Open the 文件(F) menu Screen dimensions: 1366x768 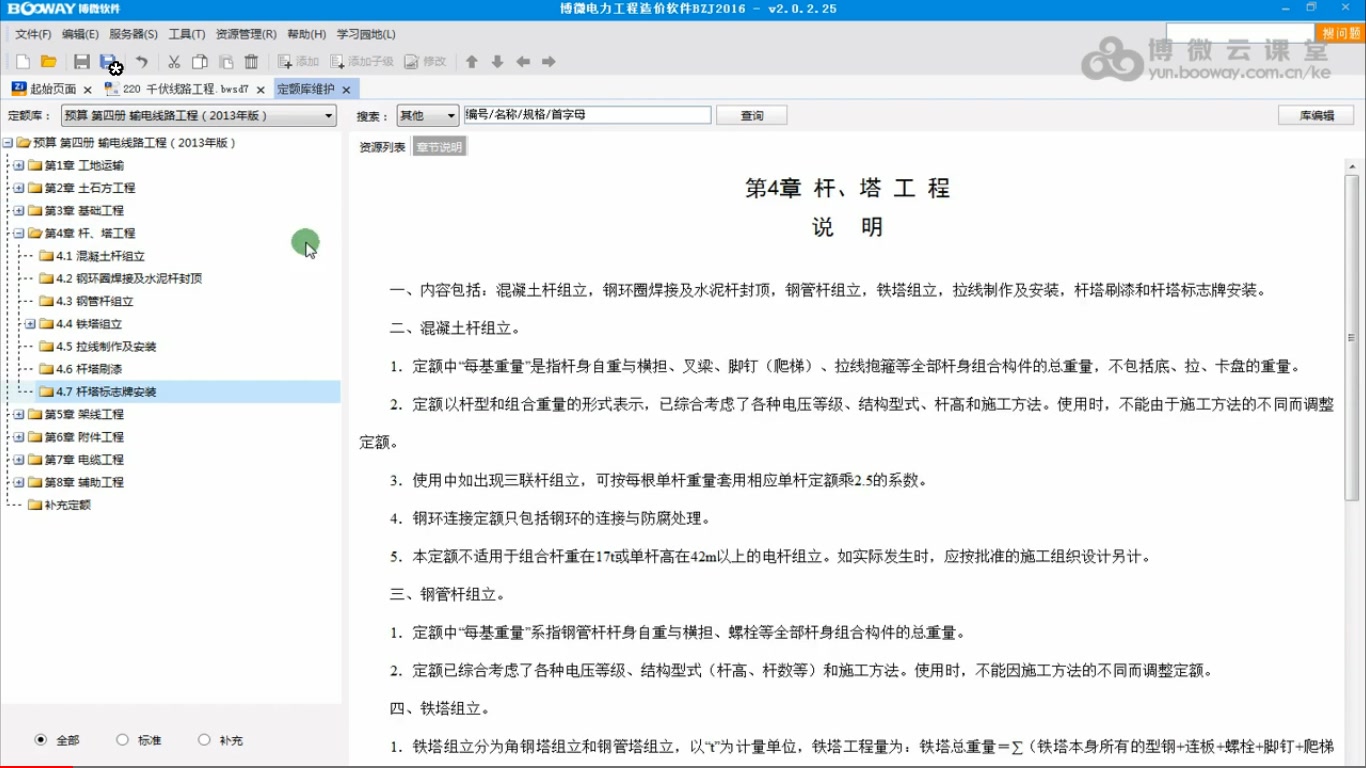(33, 34)
